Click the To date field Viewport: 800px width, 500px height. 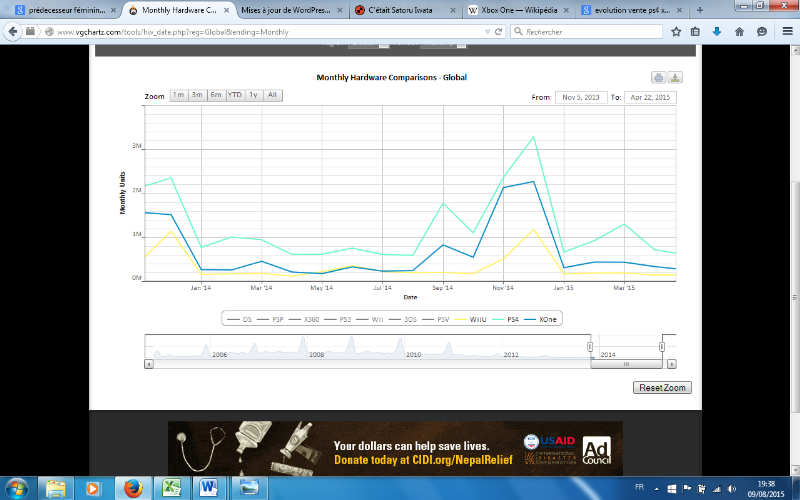click(650, 97)
